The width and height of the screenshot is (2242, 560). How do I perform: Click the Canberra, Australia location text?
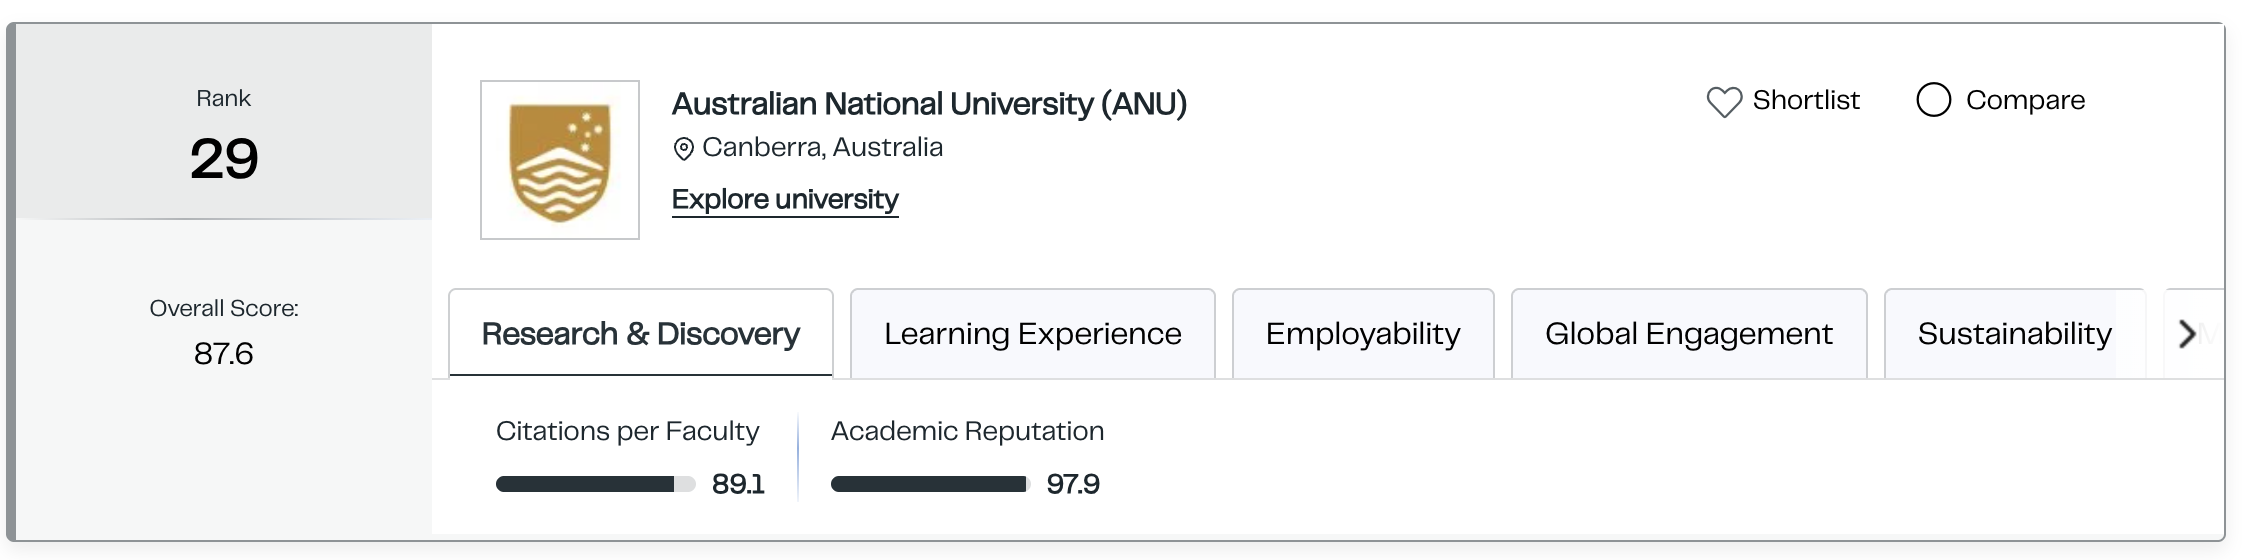pos(822,148)
